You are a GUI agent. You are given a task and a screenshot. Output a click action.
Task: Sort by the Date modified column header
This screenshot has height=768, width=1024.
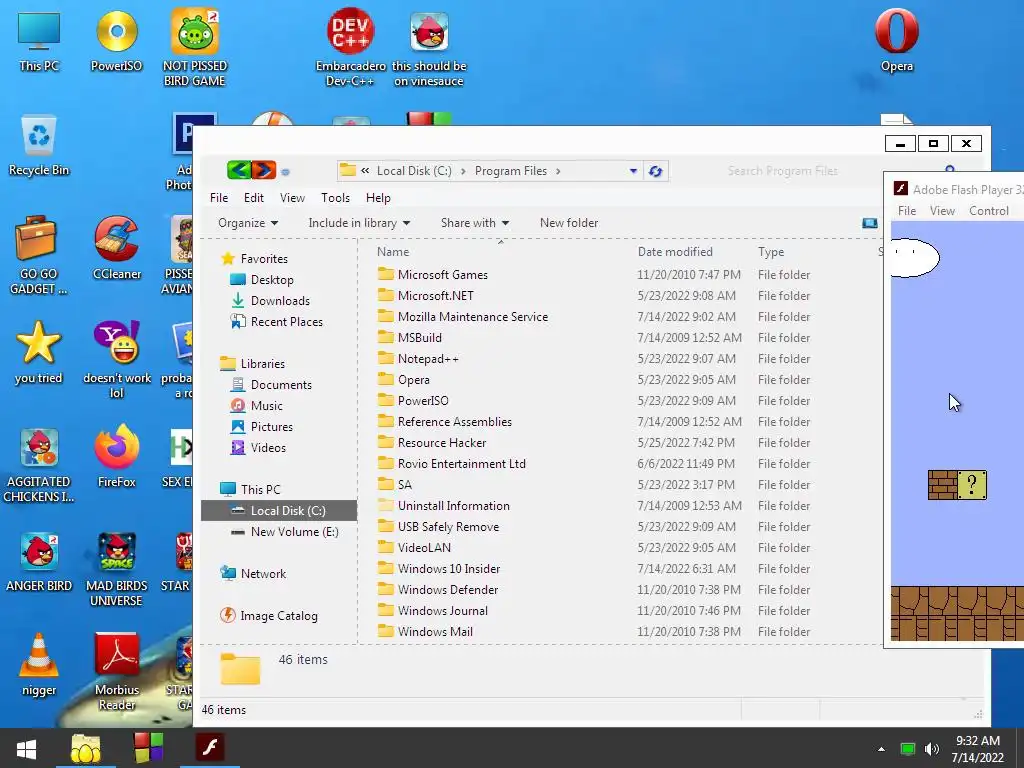pyautogui.click(x=675, y=252)
